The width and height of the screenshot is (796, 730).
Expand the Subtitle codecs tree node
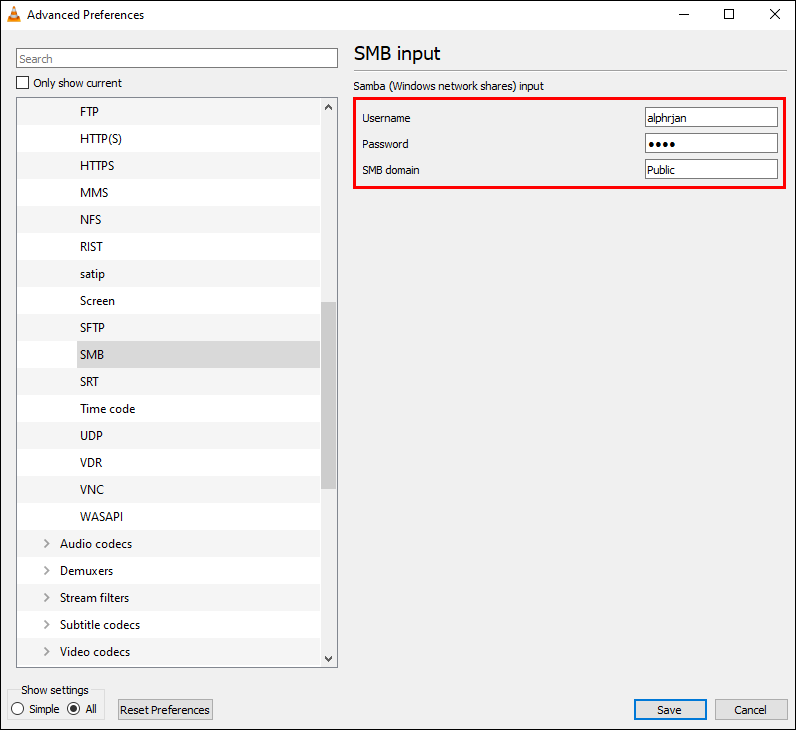tap(47, 624)
